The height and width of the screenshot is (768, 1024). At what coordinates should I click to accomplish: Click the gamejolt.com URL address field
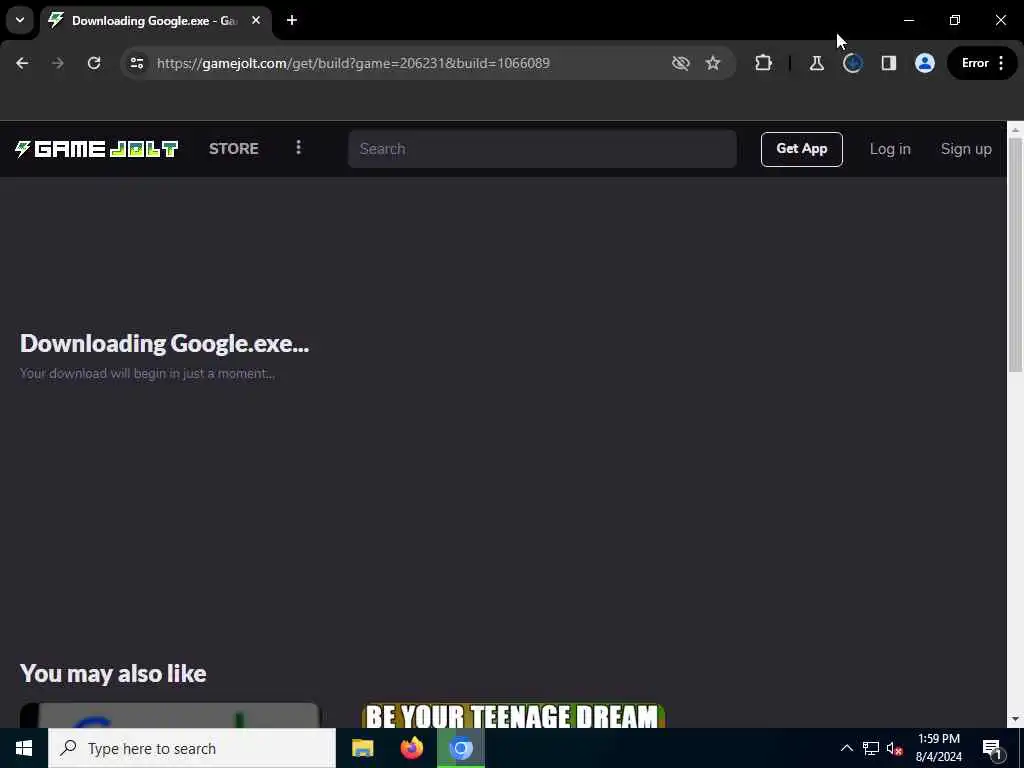[x=353, y=63]
